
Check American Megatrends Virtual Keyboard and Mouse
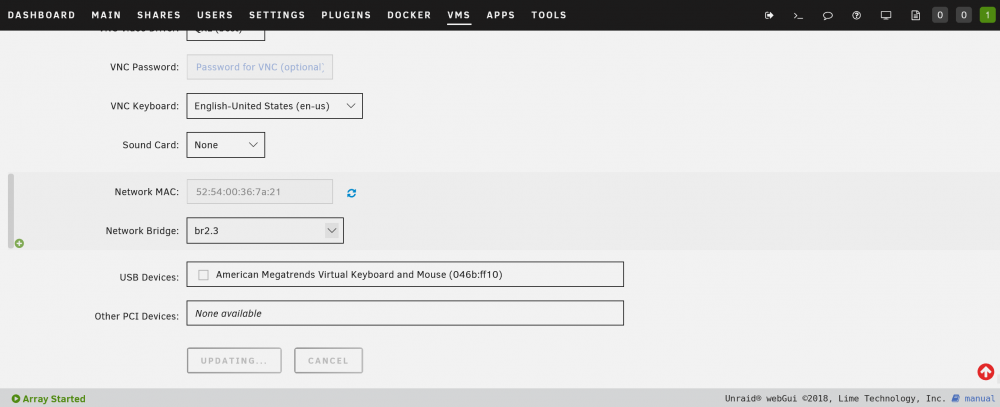203,275
